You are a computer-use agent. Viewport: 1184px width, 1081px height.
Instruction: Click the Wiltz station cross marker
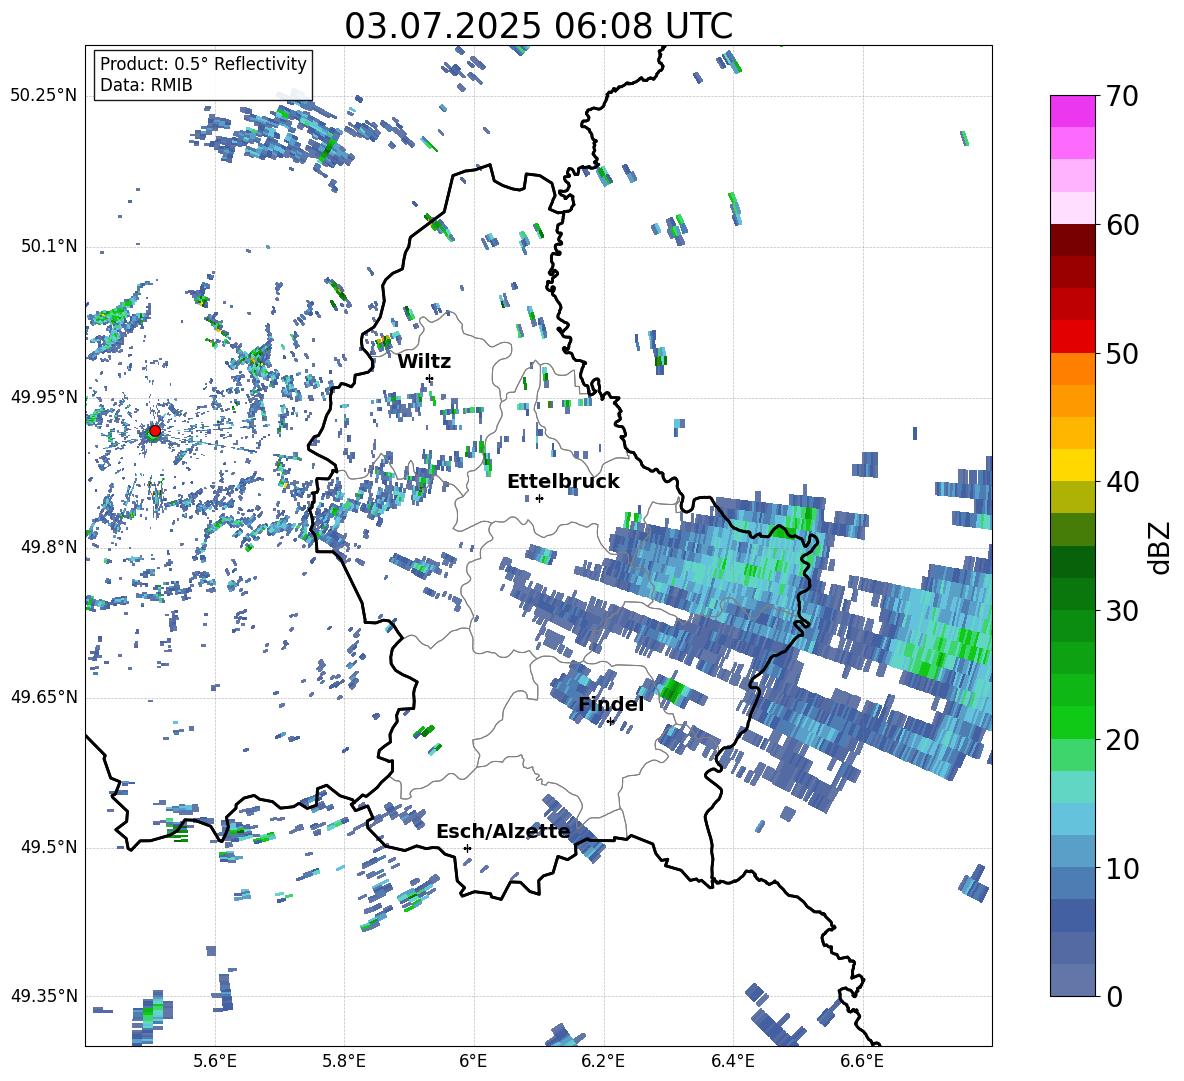[430, 378]
